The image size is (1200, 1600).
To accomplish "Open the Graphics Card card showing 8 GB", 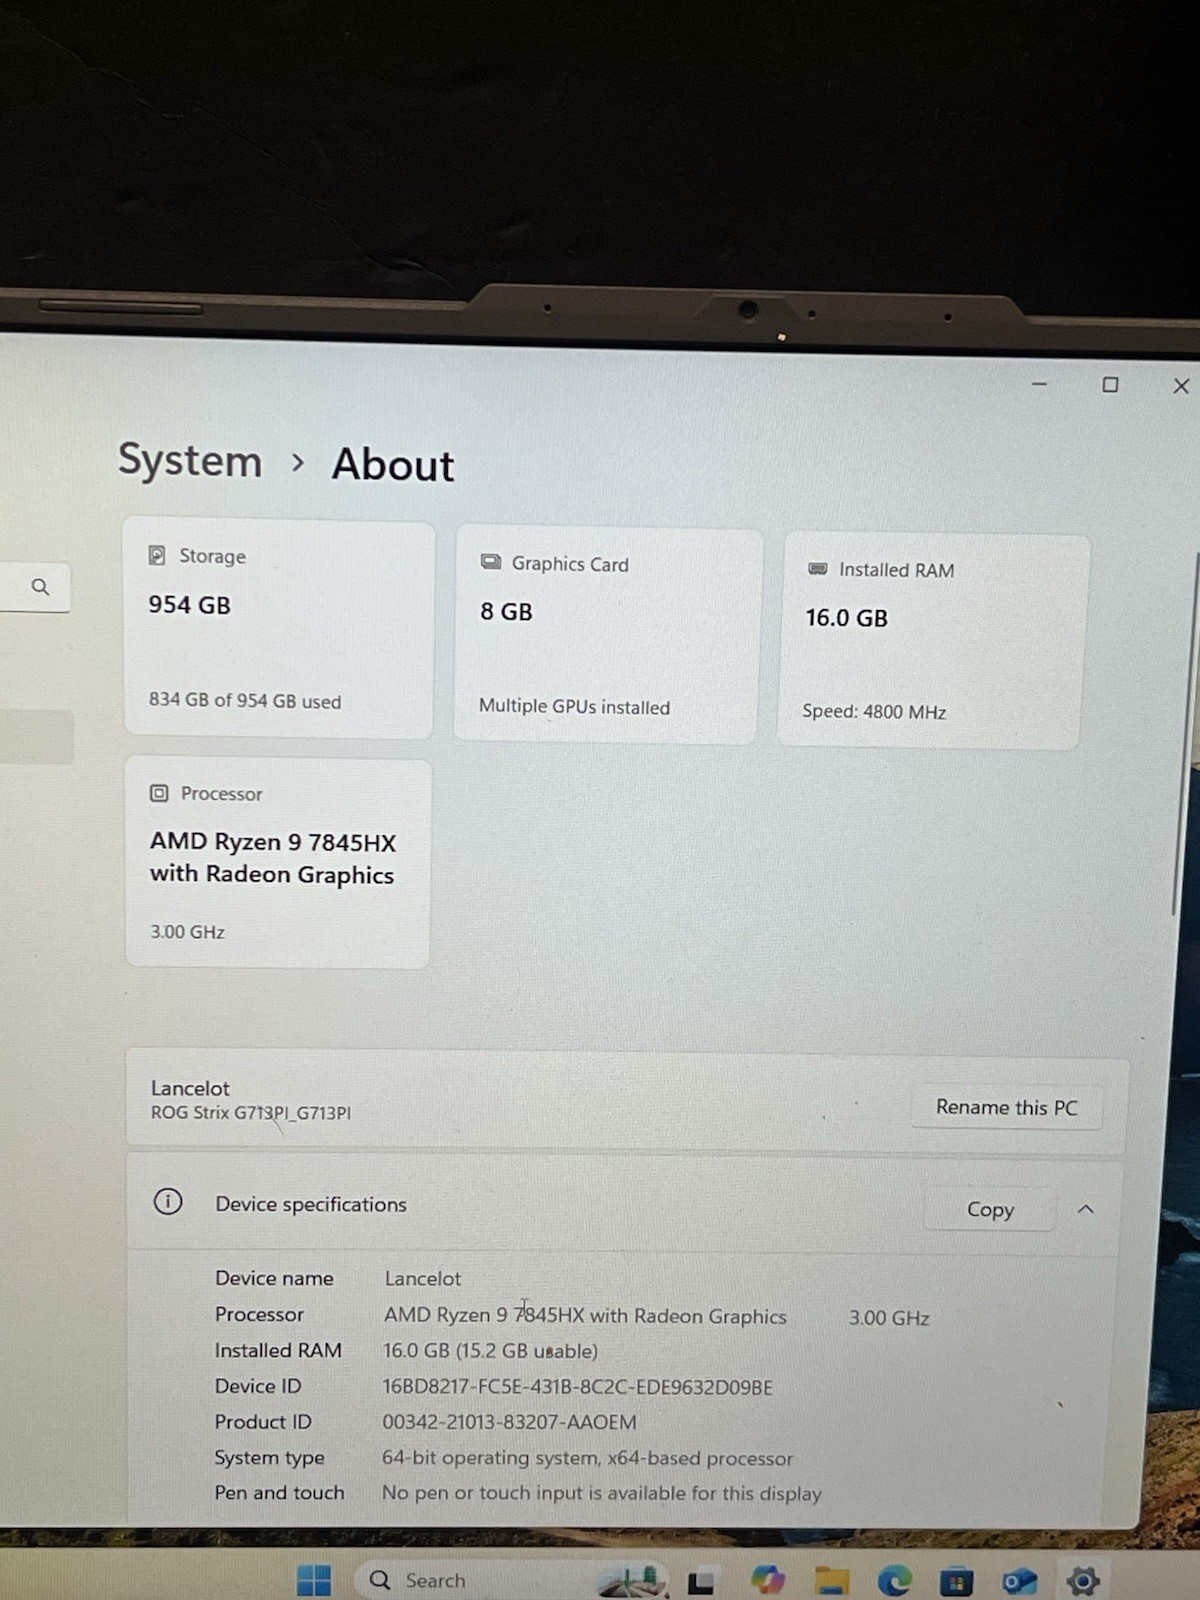I will 608,636.
